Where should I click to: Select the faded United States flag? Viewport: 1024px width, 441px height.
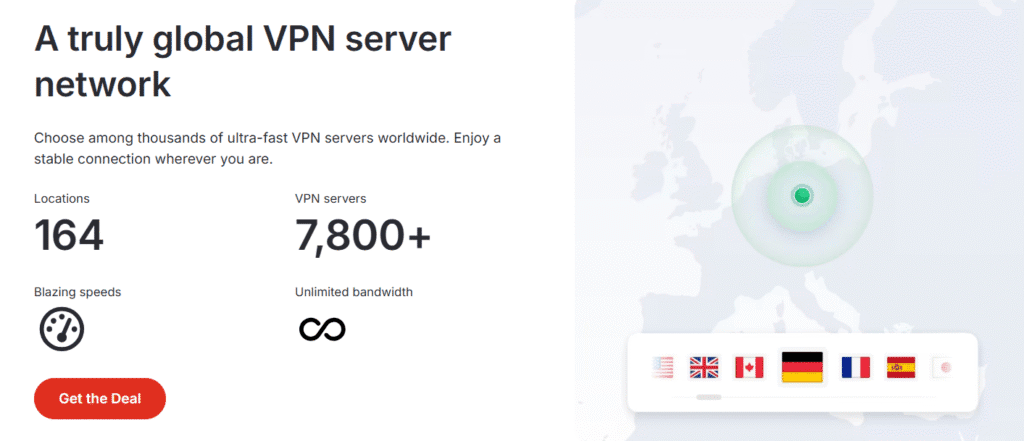(x=662, y=367)
